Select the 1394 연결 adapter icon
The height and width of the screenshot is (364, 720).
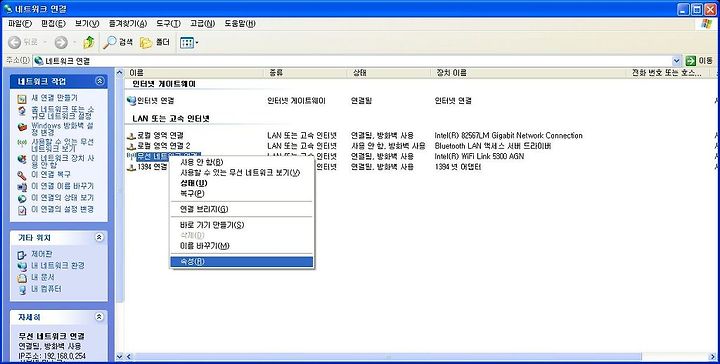[x=131, y=168]
